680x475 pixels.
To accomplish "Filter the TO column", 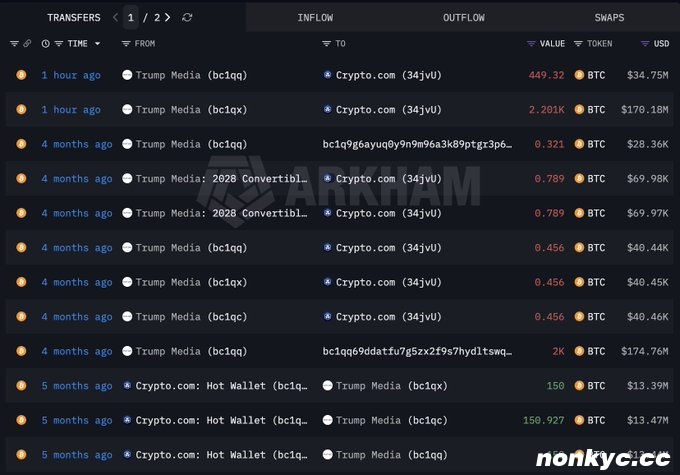I will point(326,43).
